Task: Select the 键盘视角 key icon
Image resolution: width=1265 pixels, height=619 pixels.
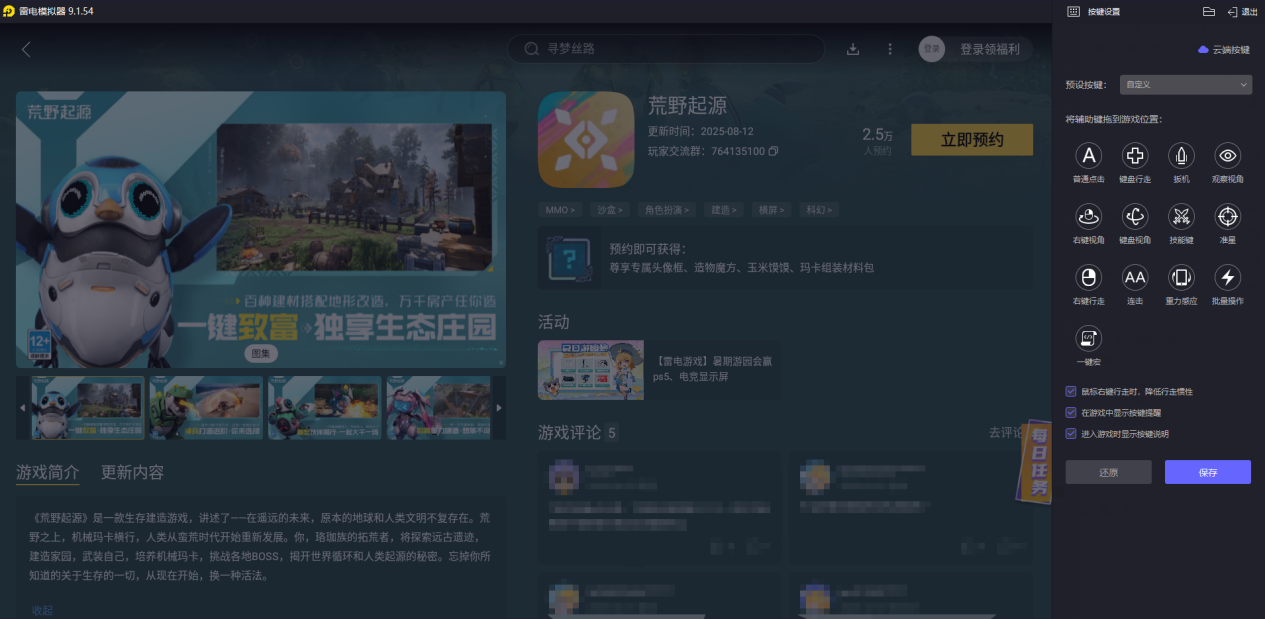Action: pos(1135,216)
